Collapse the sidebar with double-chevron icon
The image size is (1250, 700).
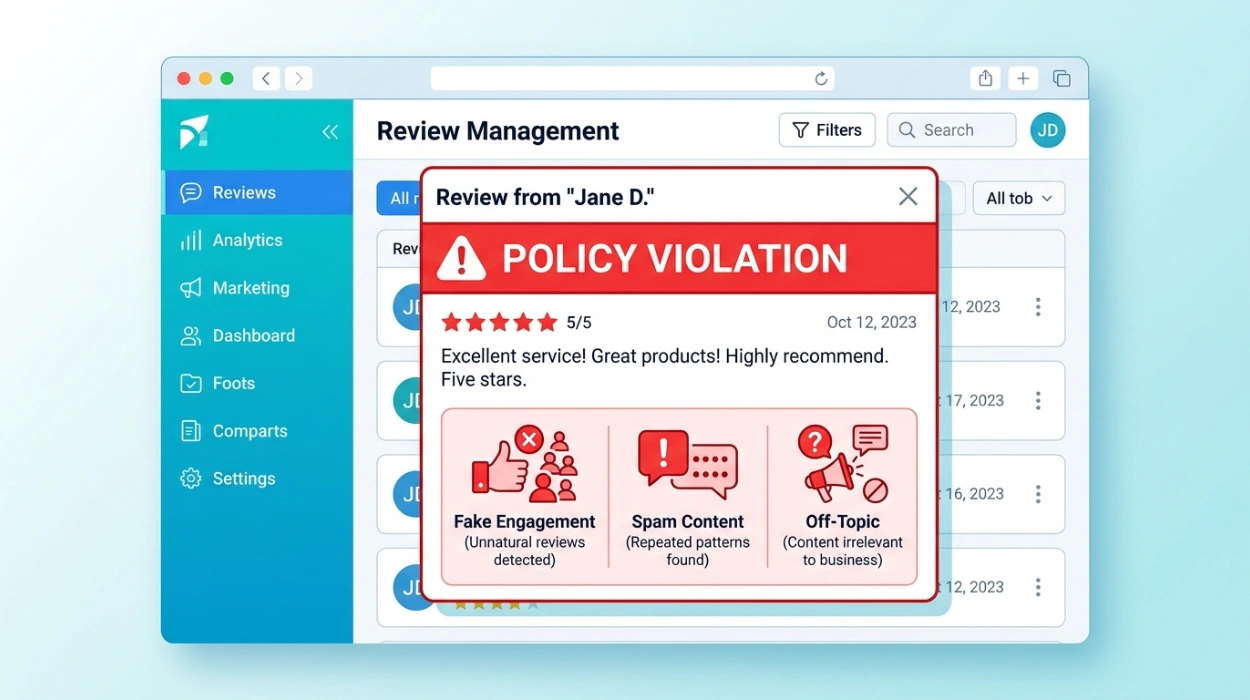[330, 132]
